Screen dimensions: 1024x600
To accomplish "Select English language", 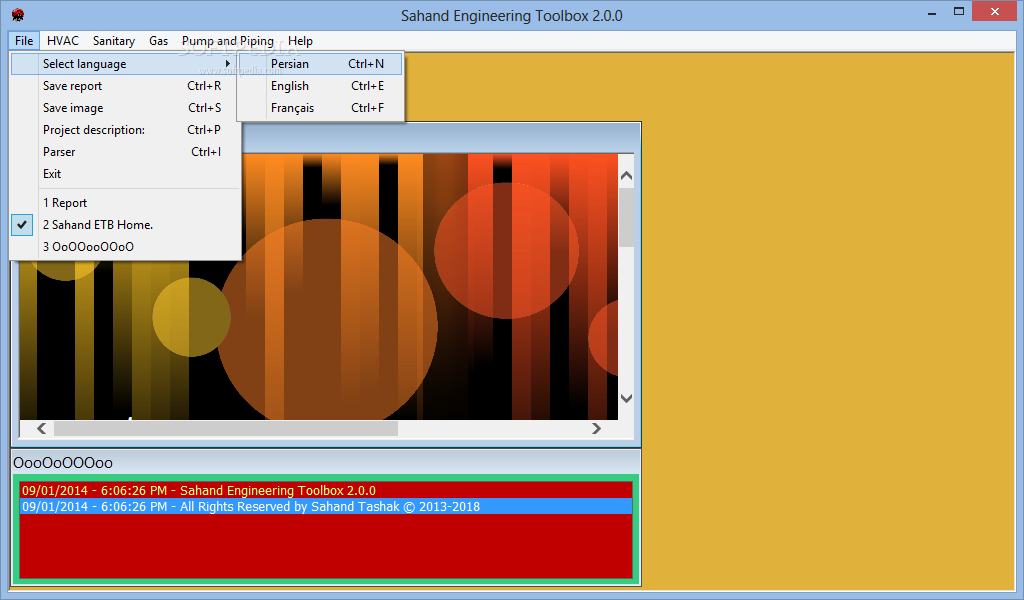I will [x=321, y=86].
